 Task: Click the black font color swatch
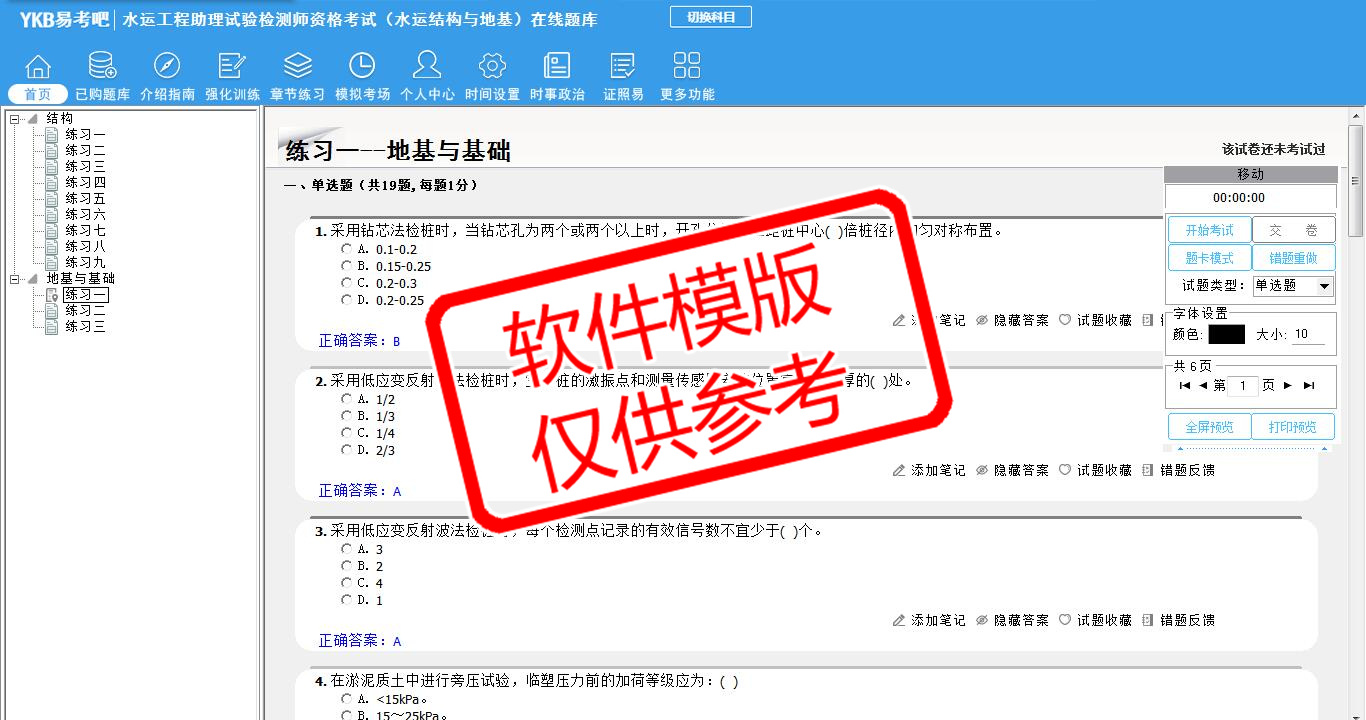click(1226, 335)
